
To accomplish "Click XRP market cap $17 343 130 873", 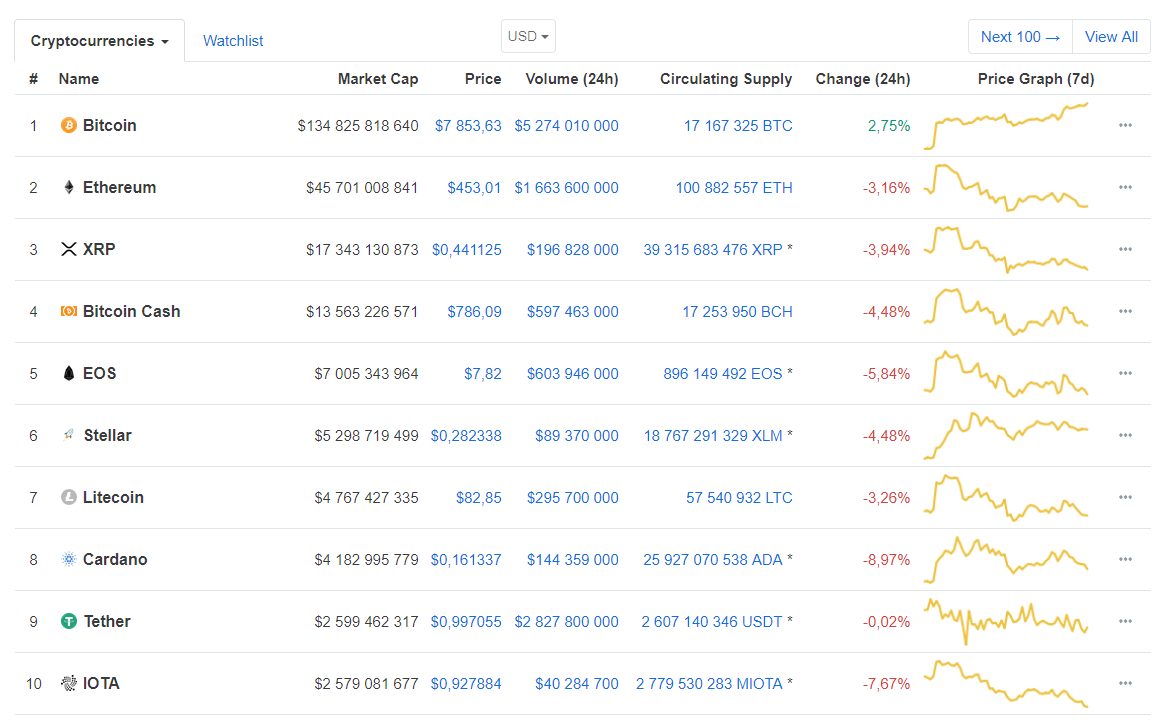I will (x=362, y=250).
